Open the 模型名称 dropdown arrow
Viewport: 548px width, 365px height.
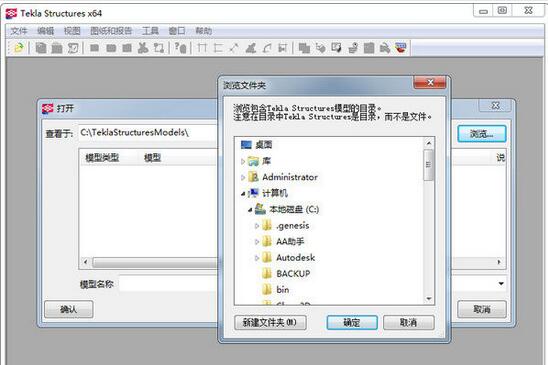[501, 284]
